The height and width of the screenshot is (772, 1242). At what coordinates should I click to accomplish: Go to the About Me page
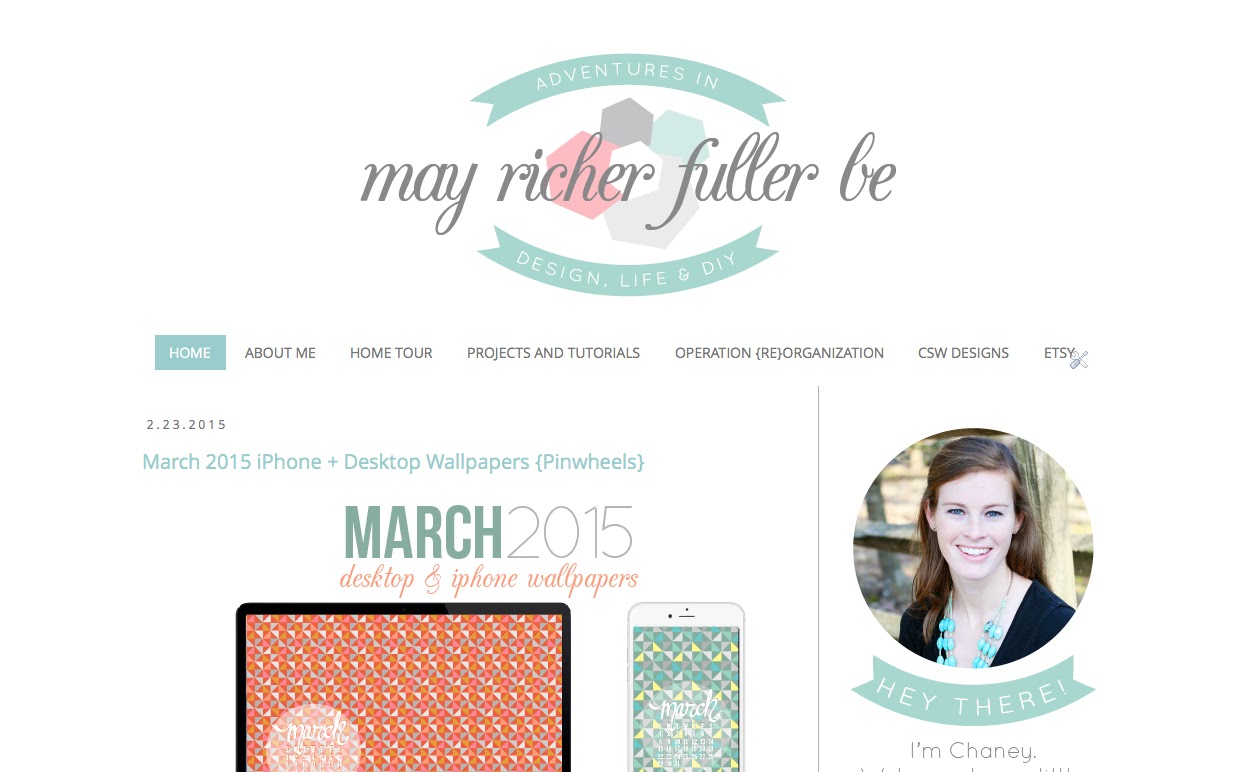[x=280, y=353]
